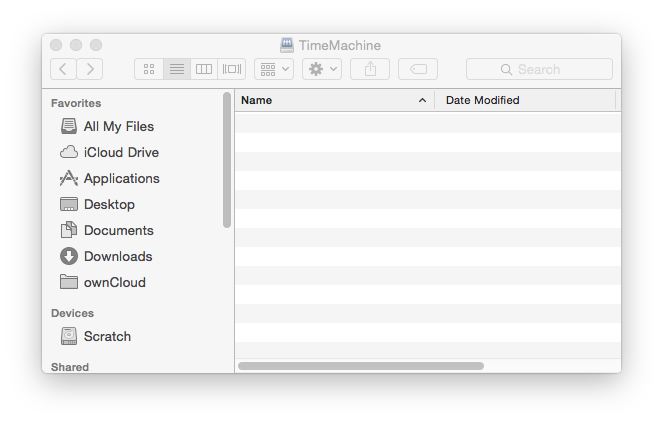Switch to column view
The width and height of the screenshot is (663, 423).
(204, 69)
